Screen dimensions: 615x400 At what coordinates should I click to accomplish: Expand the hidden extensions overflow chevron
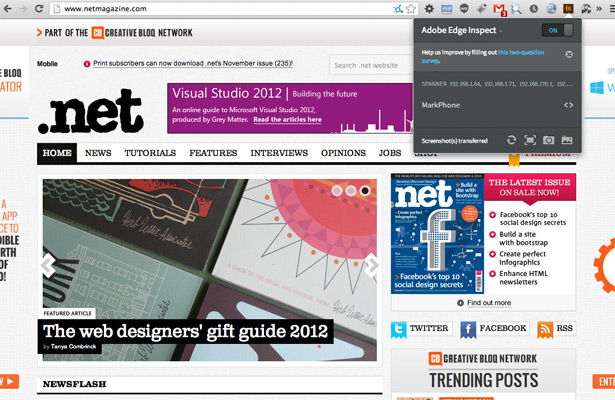tap(599, 8)
